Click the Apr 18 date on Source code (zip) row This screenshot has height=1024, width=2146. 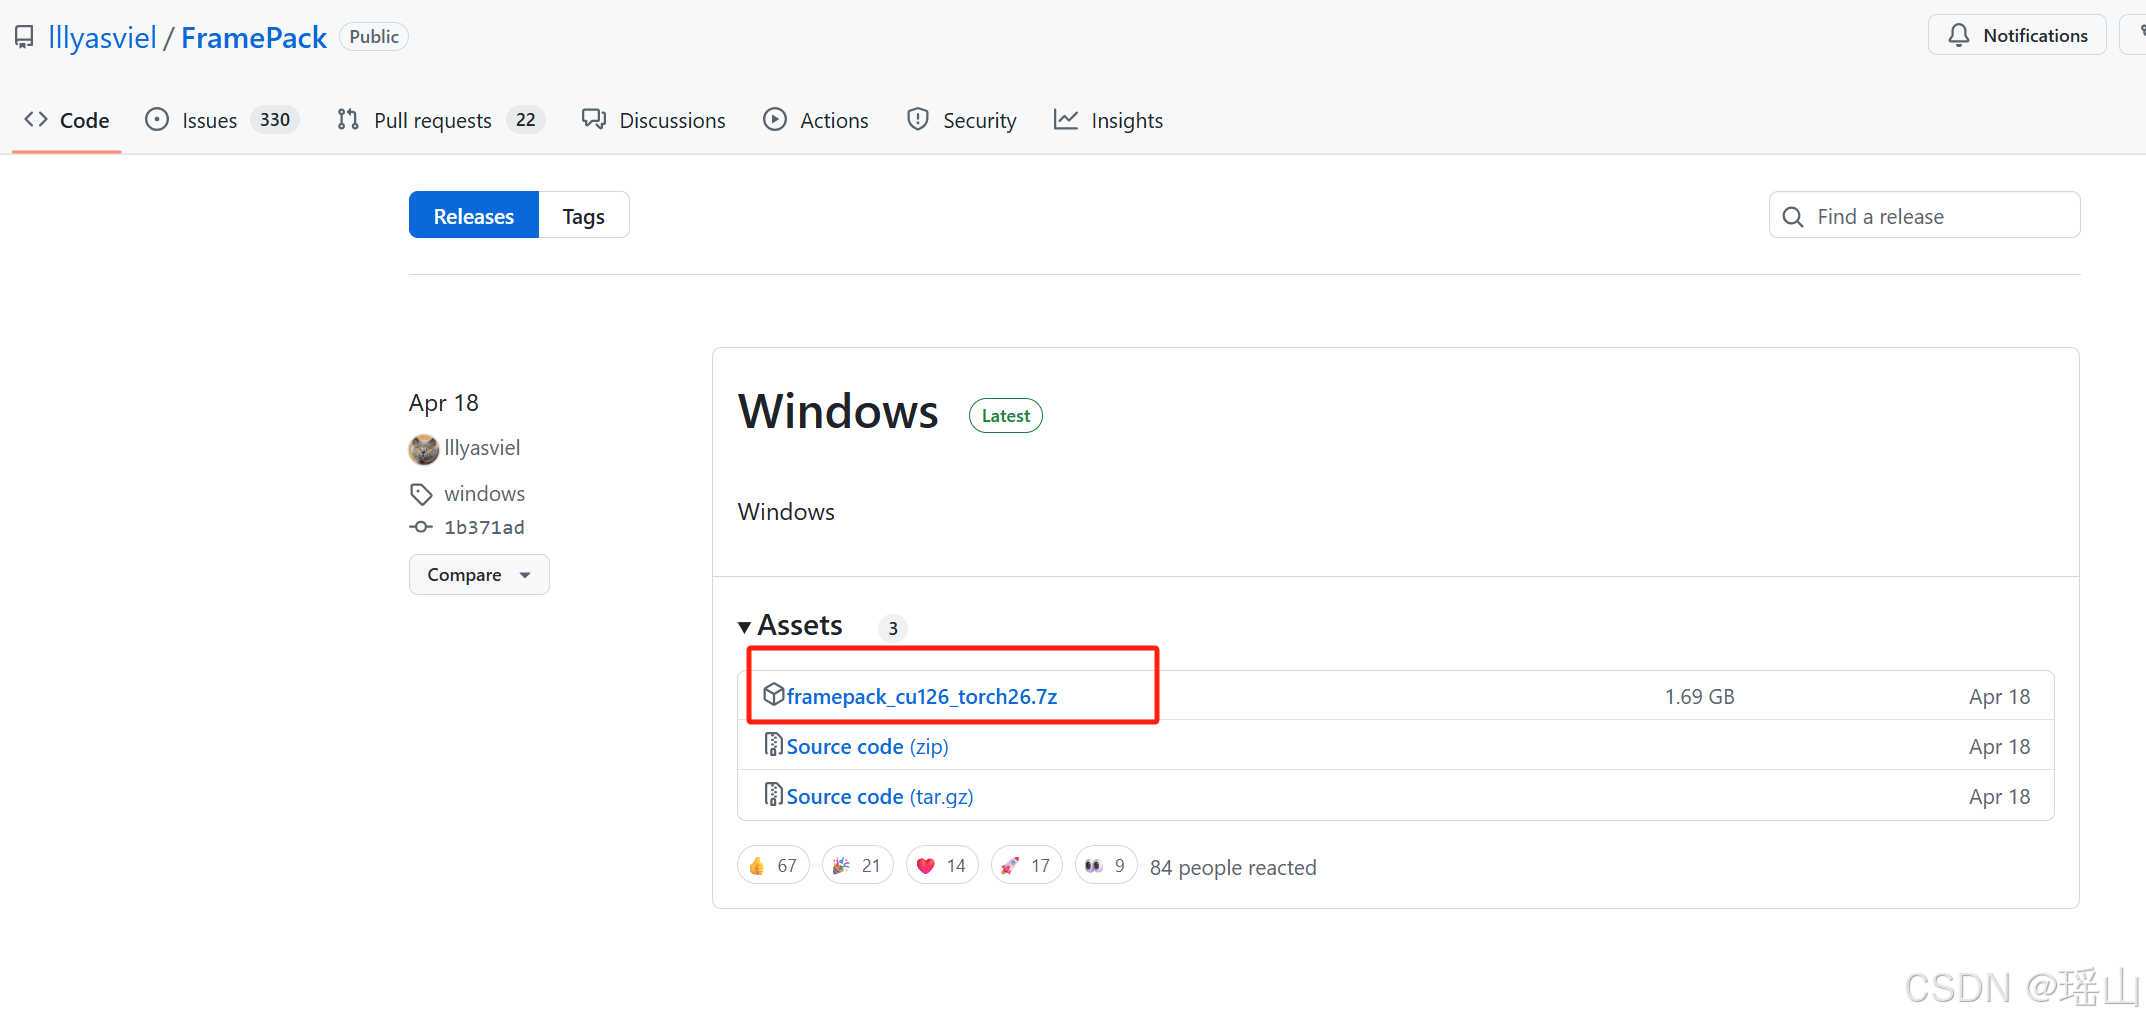(x=2000, y=747)
